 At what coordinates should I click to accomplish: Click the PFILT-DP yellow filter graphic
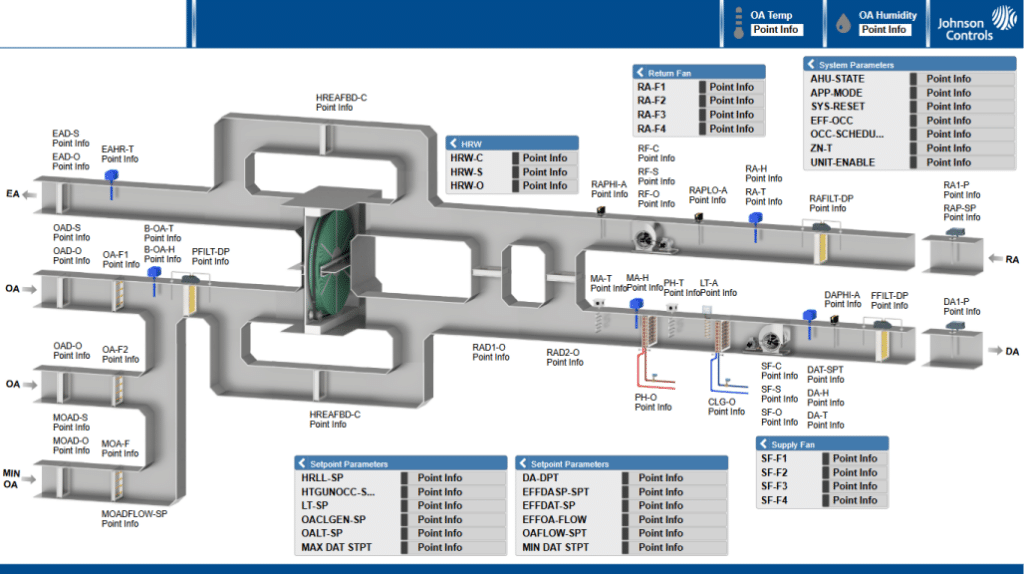pyautogui.click(x=192, y=300)
